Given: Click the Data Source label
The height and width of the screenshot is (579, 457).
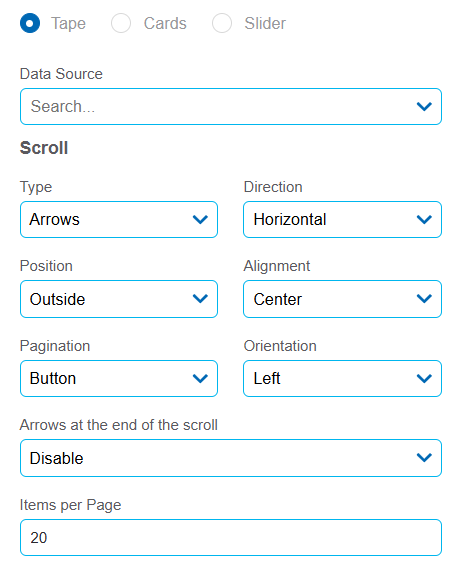Looking at the screenshot, I should (x=61, y=74).
